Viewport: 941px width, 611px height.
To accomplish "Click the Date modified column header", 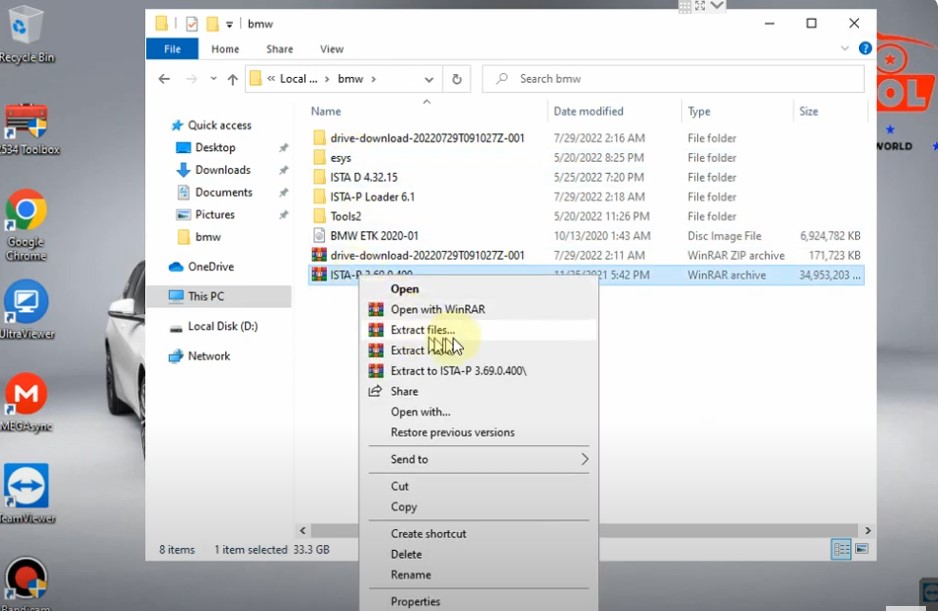I will (588, 111).
